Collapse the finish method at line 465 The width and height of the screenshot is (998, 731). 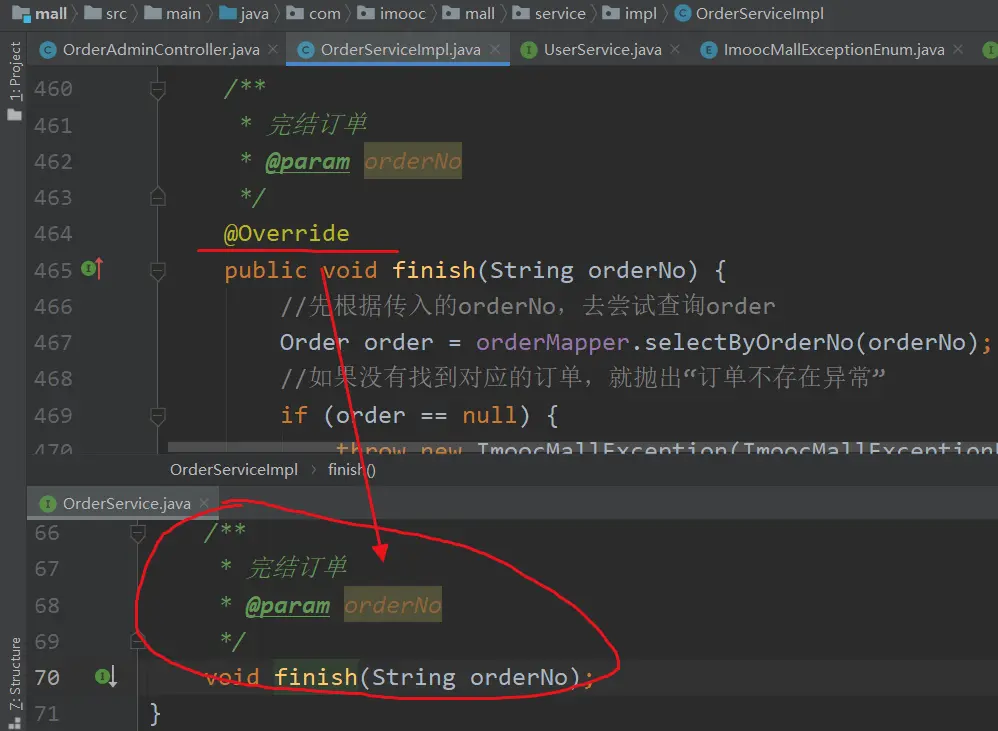coord(157,270)
